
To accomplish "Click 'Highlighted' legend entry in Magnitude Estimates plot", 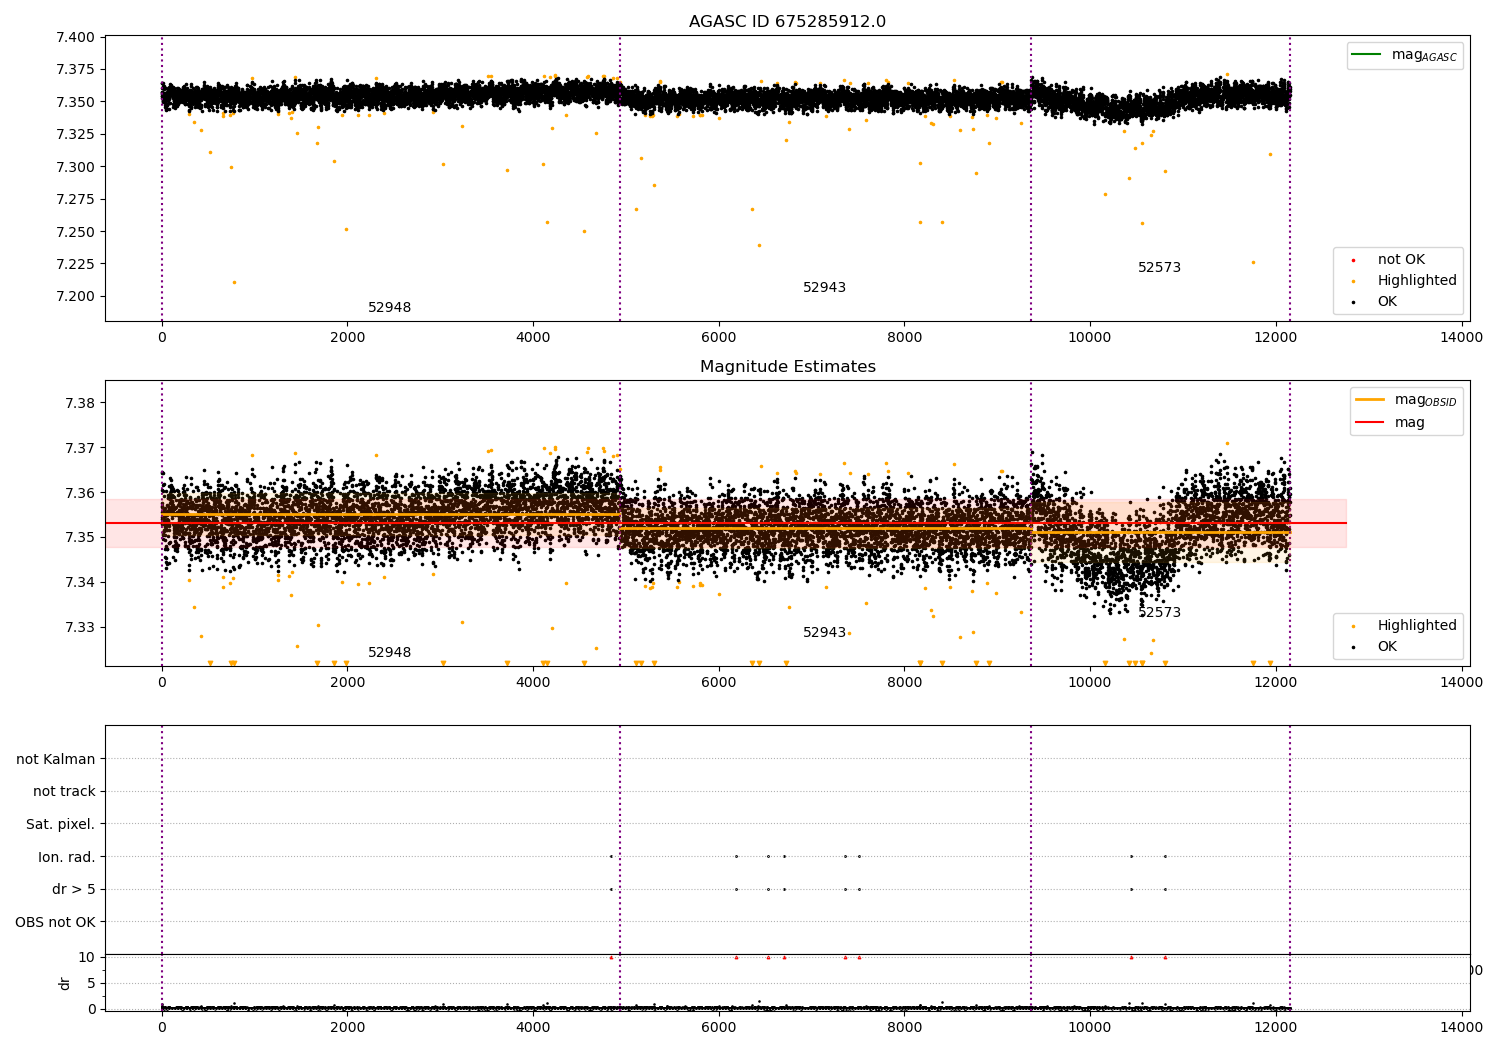I will (1404, 626).
